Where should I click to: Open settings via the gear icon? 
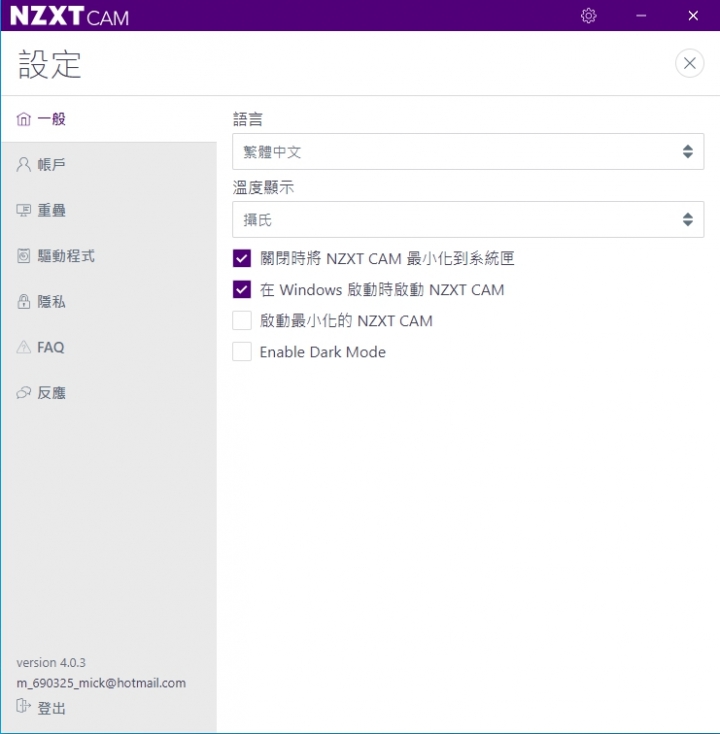[x=588, y=15]
